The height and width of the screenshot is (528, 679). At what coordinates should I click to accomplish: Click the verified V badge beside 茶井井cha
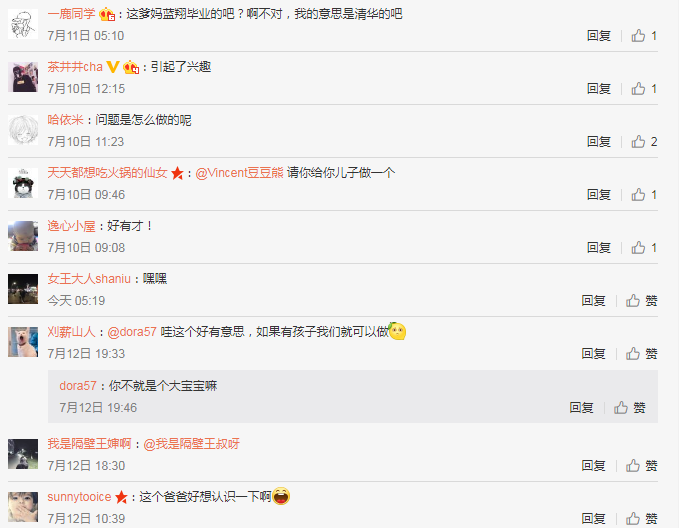click(x=113, y=67)
